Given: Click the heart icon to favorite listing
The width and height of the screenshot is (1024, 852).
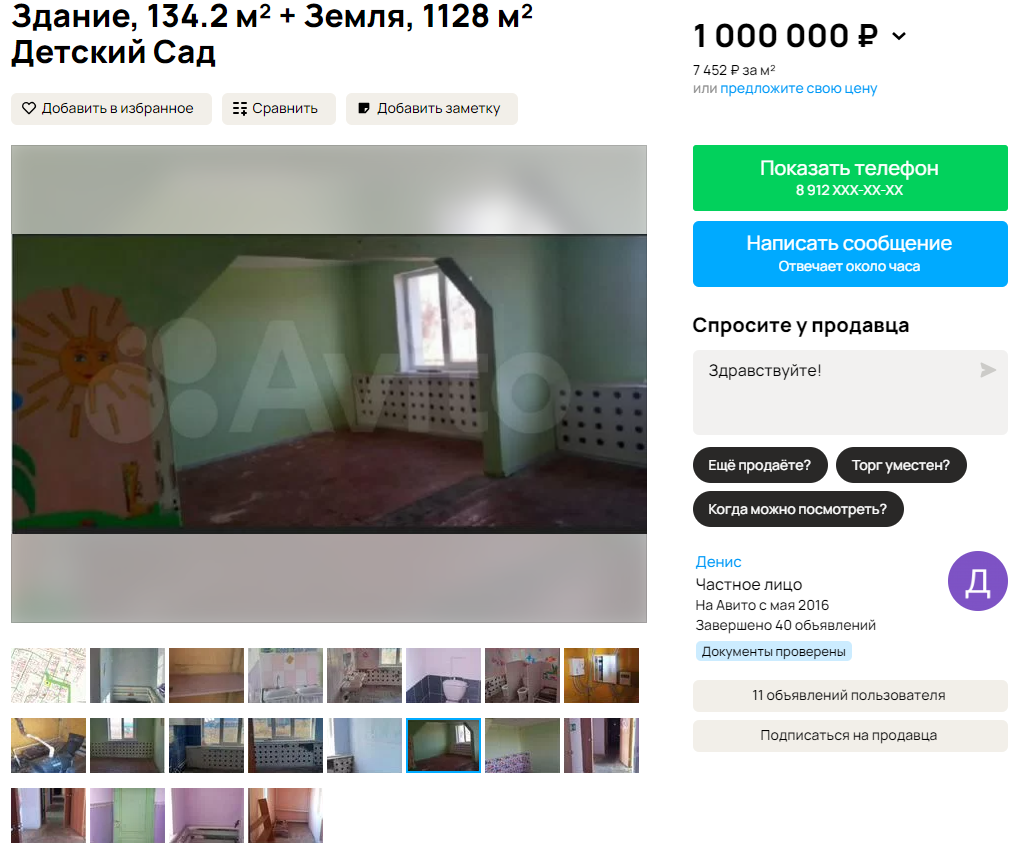Looking at the screenshot, I should pos(29,108).
